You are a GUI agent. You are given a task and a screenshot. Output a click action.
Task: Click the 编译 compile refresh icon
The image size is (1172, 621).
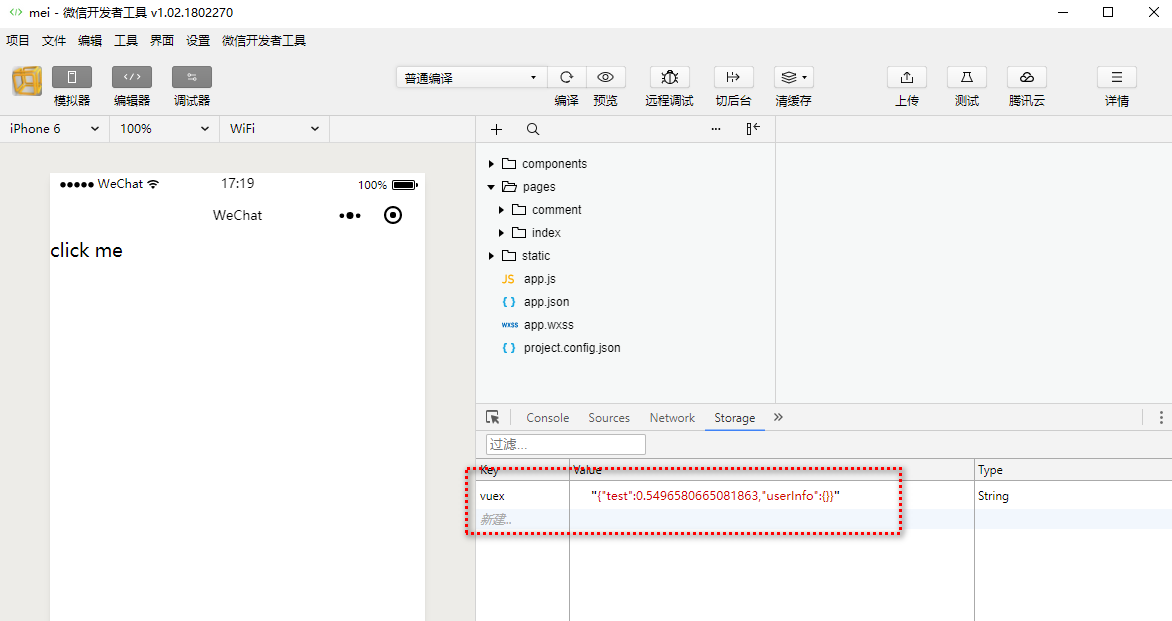click(x=567, y=77)
